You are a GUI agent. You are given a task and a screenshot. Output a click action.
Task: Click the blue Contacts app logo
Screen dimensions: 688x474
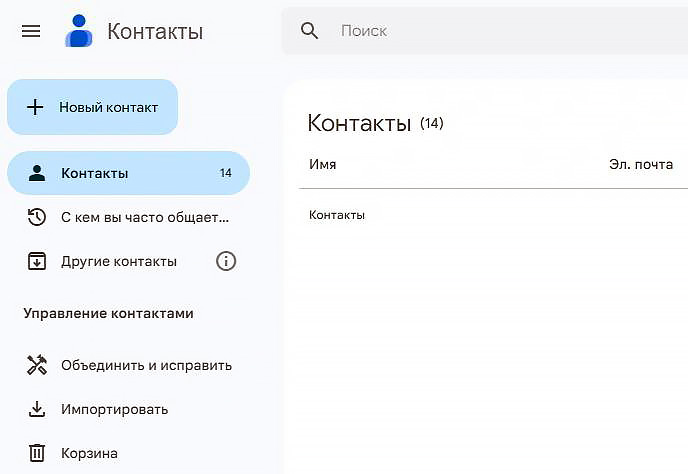tap(79, 31)
